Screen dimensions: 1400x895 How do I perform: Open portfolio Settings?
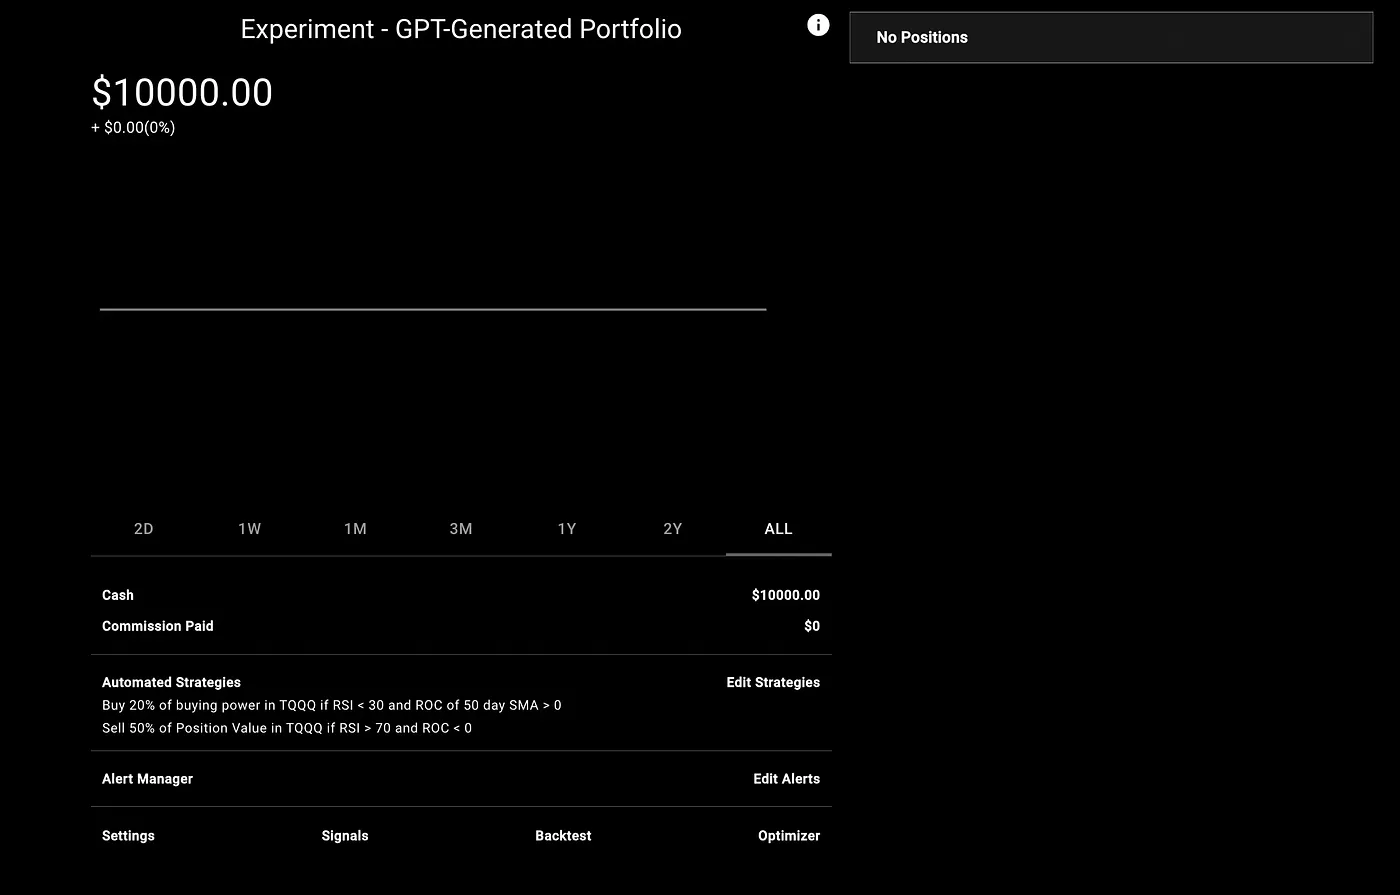point(128,836)
